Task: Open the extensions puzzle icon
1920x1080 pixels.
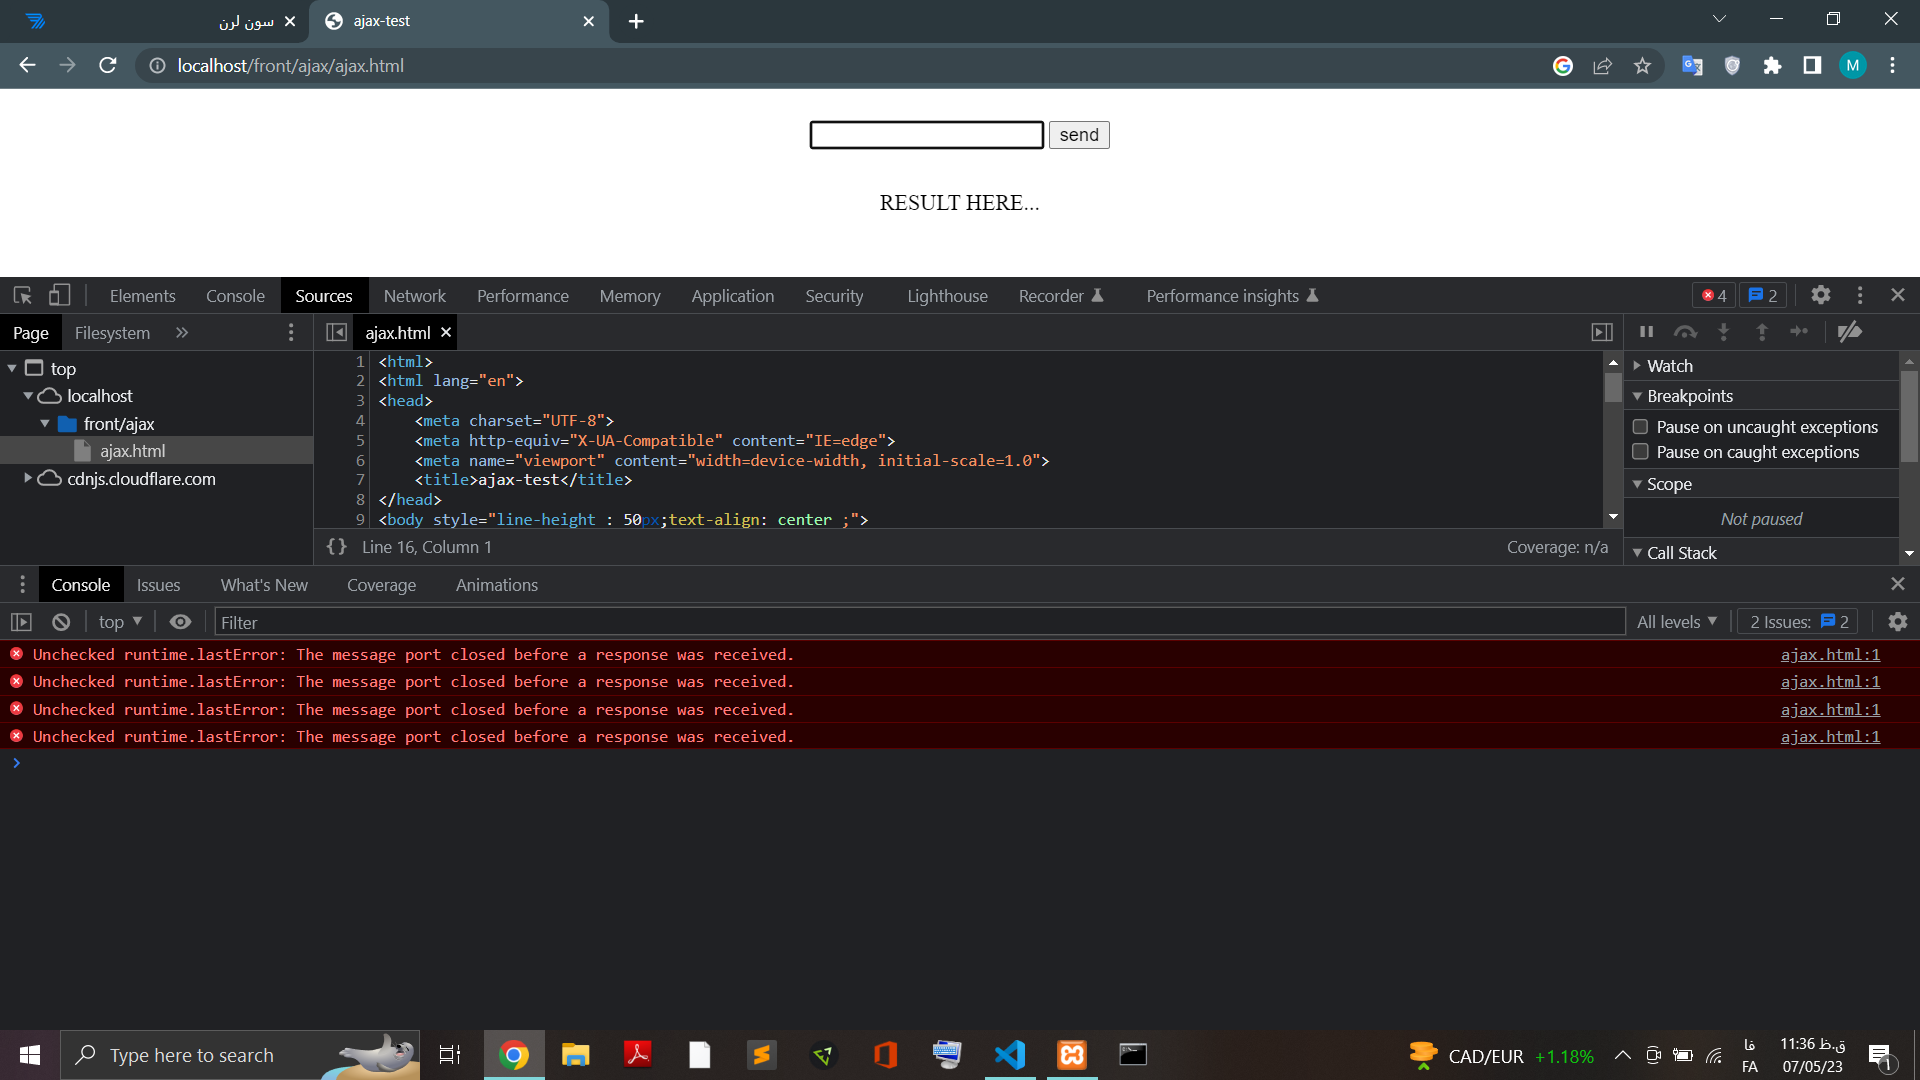Action: (x=1772, y=66)
